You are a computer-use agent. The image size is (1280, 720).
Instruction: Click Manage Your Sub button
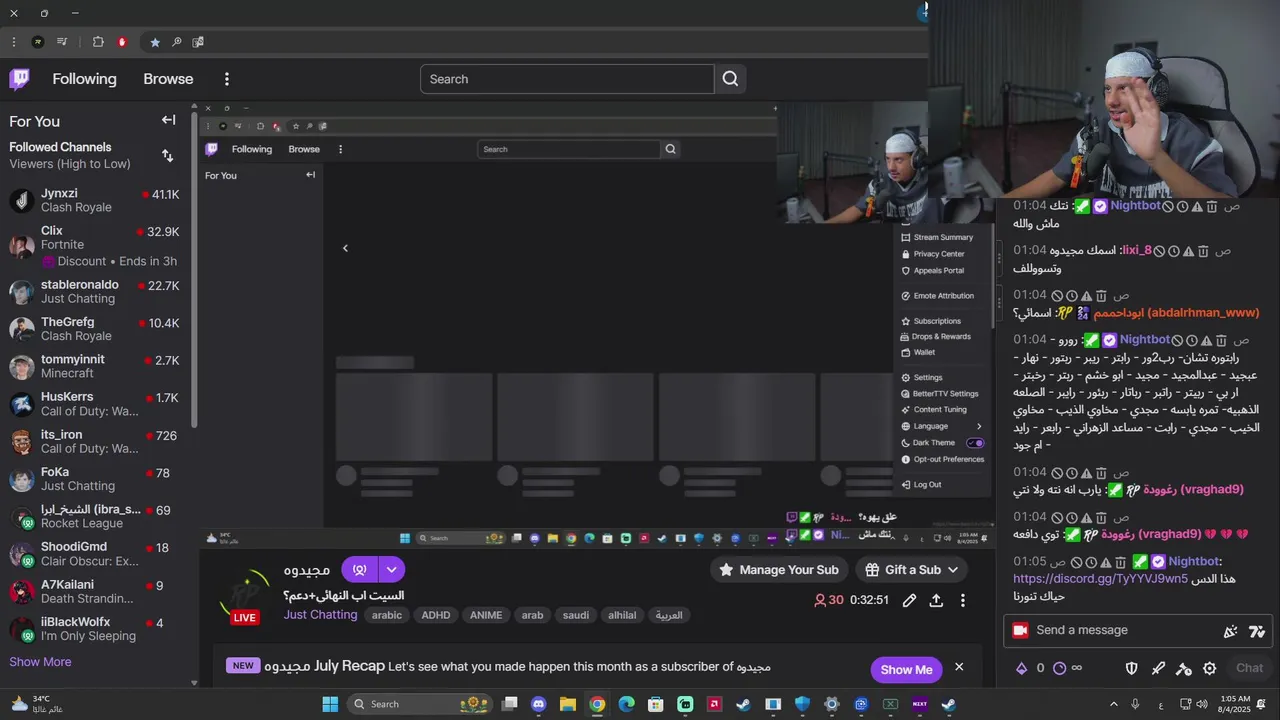click(x=778, y=569)
